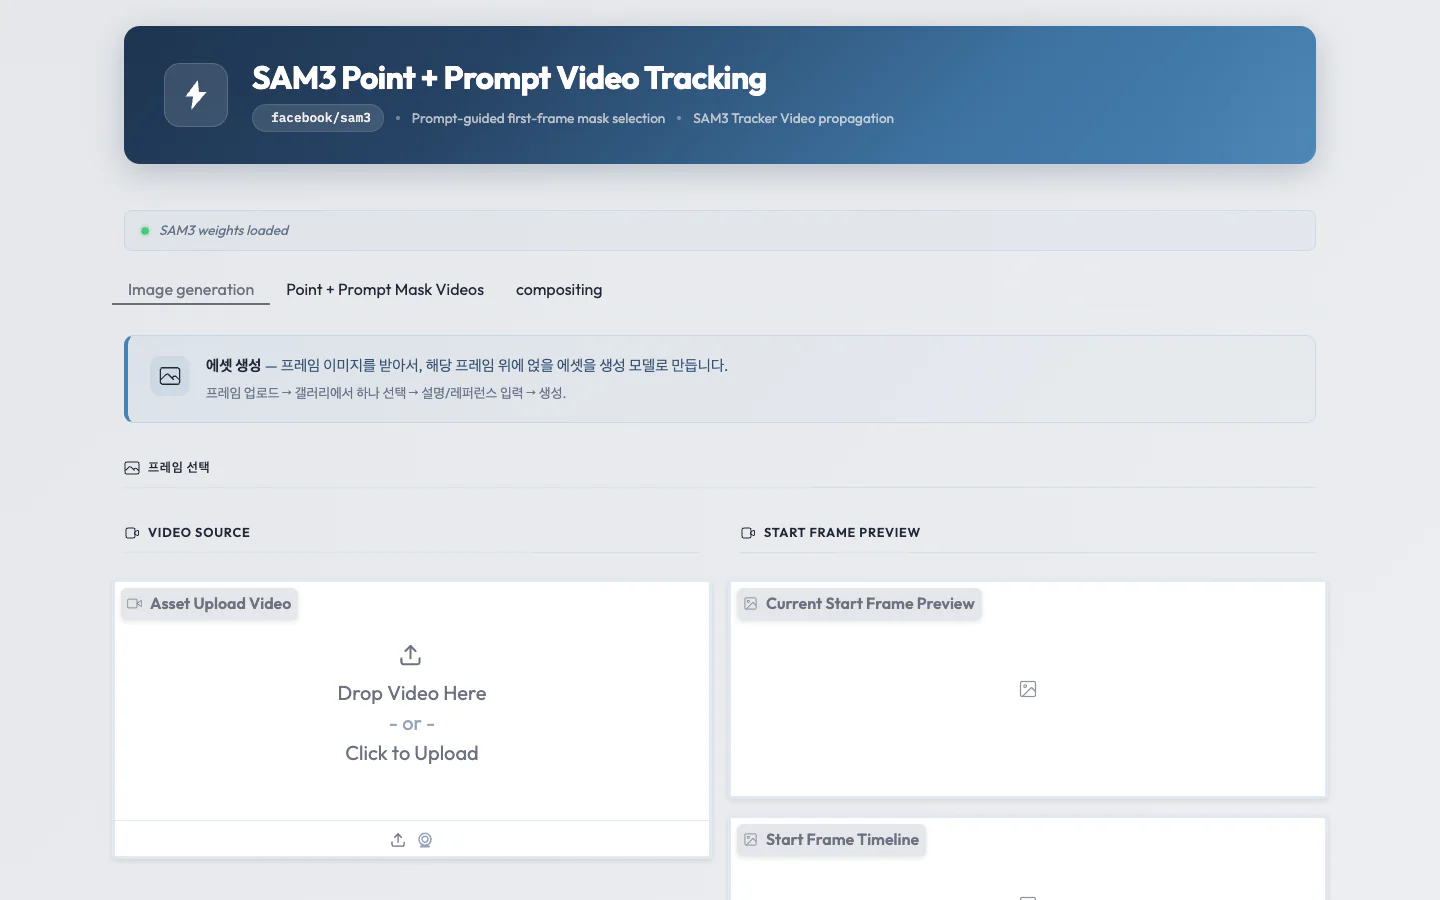Image resolution: width=1440 pixels, height=900 pixels.
Task: Click the image icon in the 에셋 생성 banner
Action: point(170,376)
